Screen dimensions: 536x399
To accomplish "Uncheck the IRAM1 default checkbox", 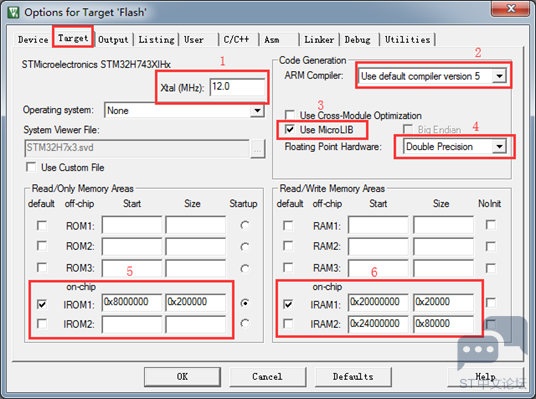I will [288, 304].
